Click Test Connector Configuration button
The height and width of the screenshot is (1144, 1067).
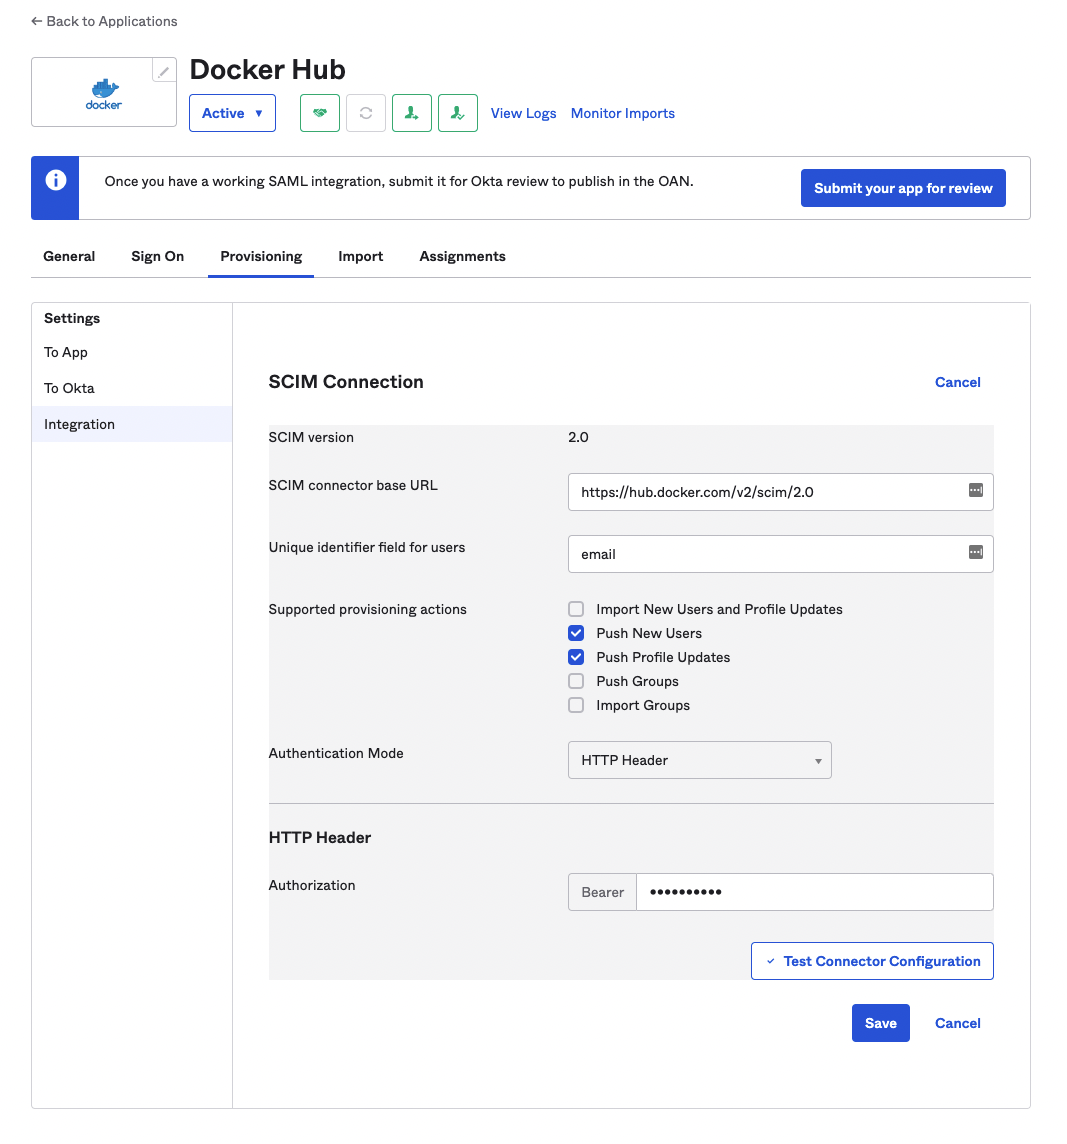[x=872, y=961]
